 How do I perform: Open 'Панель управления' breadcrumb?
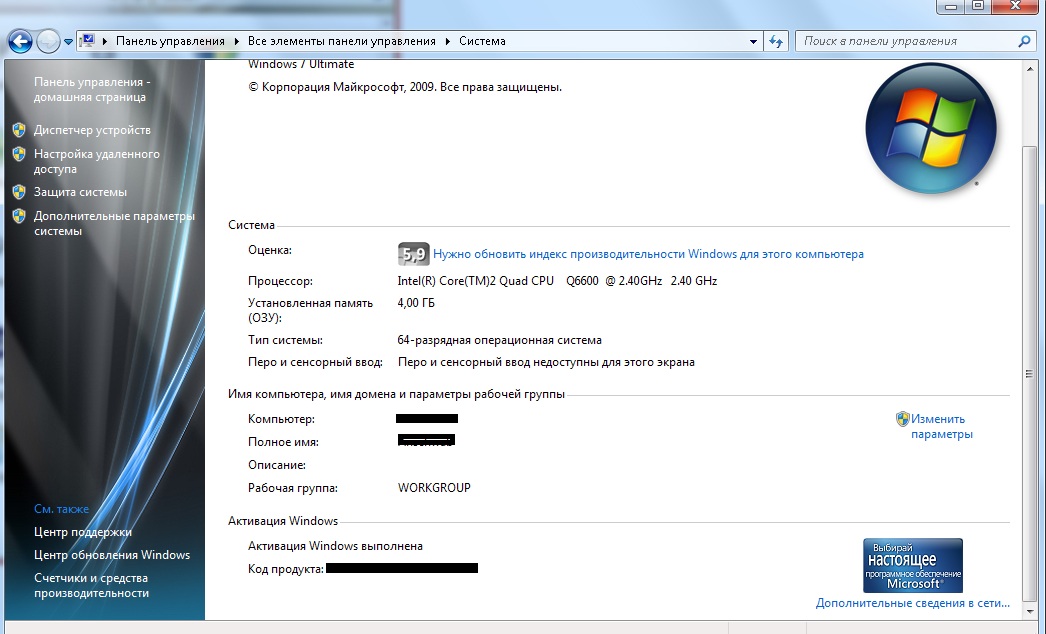pos(170,41)
